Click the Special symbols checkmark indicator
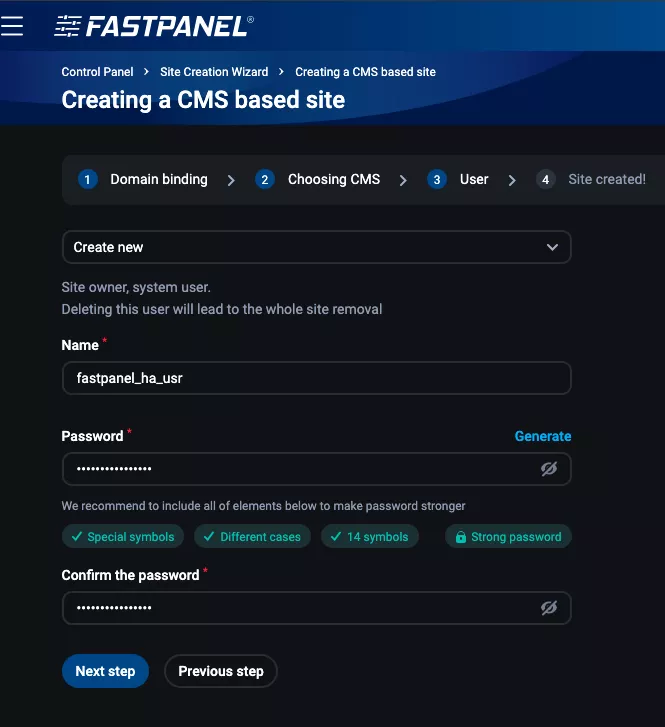665x727 pixels. 77,537
